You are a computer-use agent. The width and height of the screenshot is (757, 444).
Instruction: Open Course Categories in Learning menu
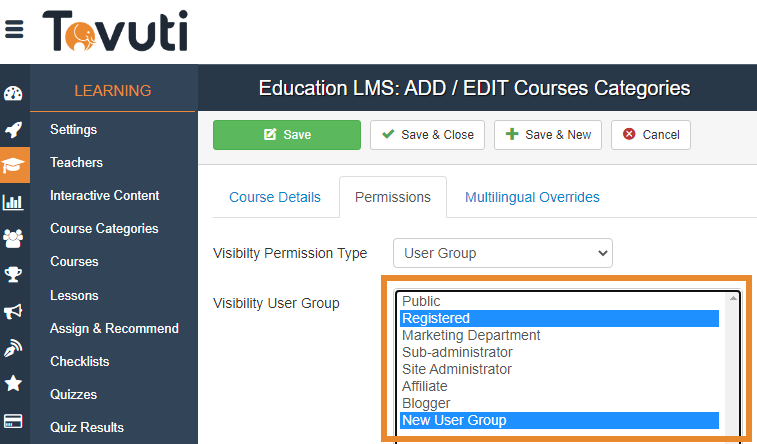104,228
